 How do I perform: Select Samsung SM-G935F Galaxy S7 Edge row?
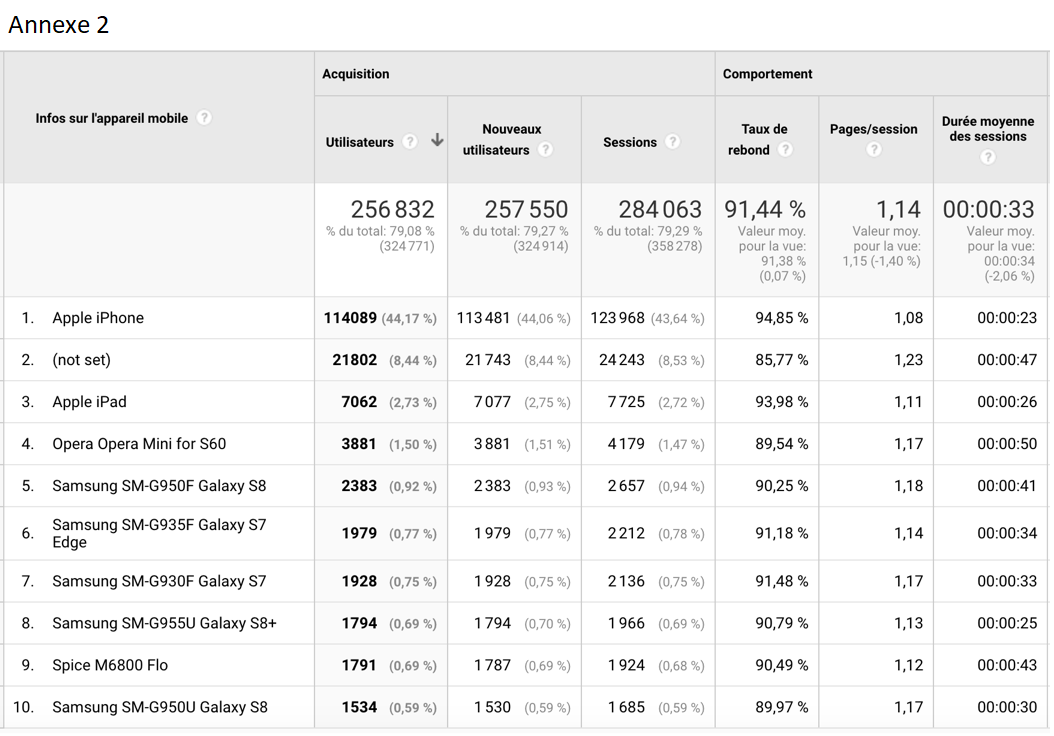(x=159, y=533)
